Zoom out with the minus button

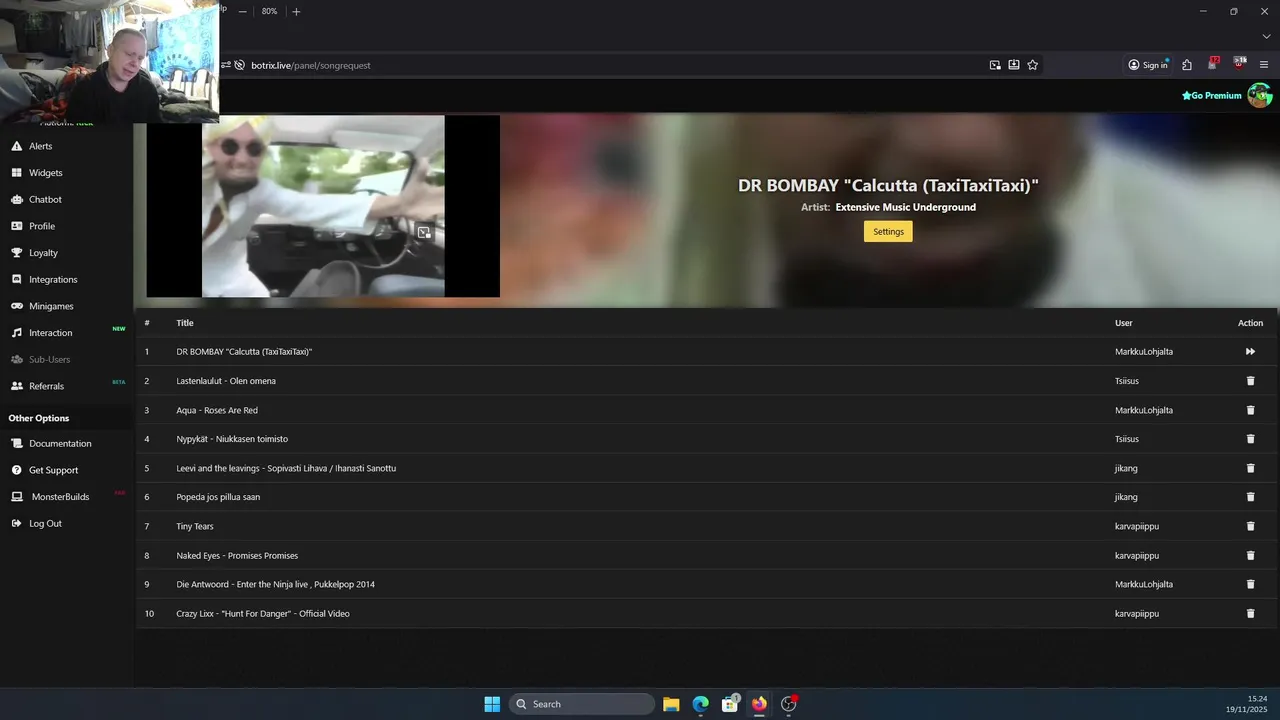242,11
